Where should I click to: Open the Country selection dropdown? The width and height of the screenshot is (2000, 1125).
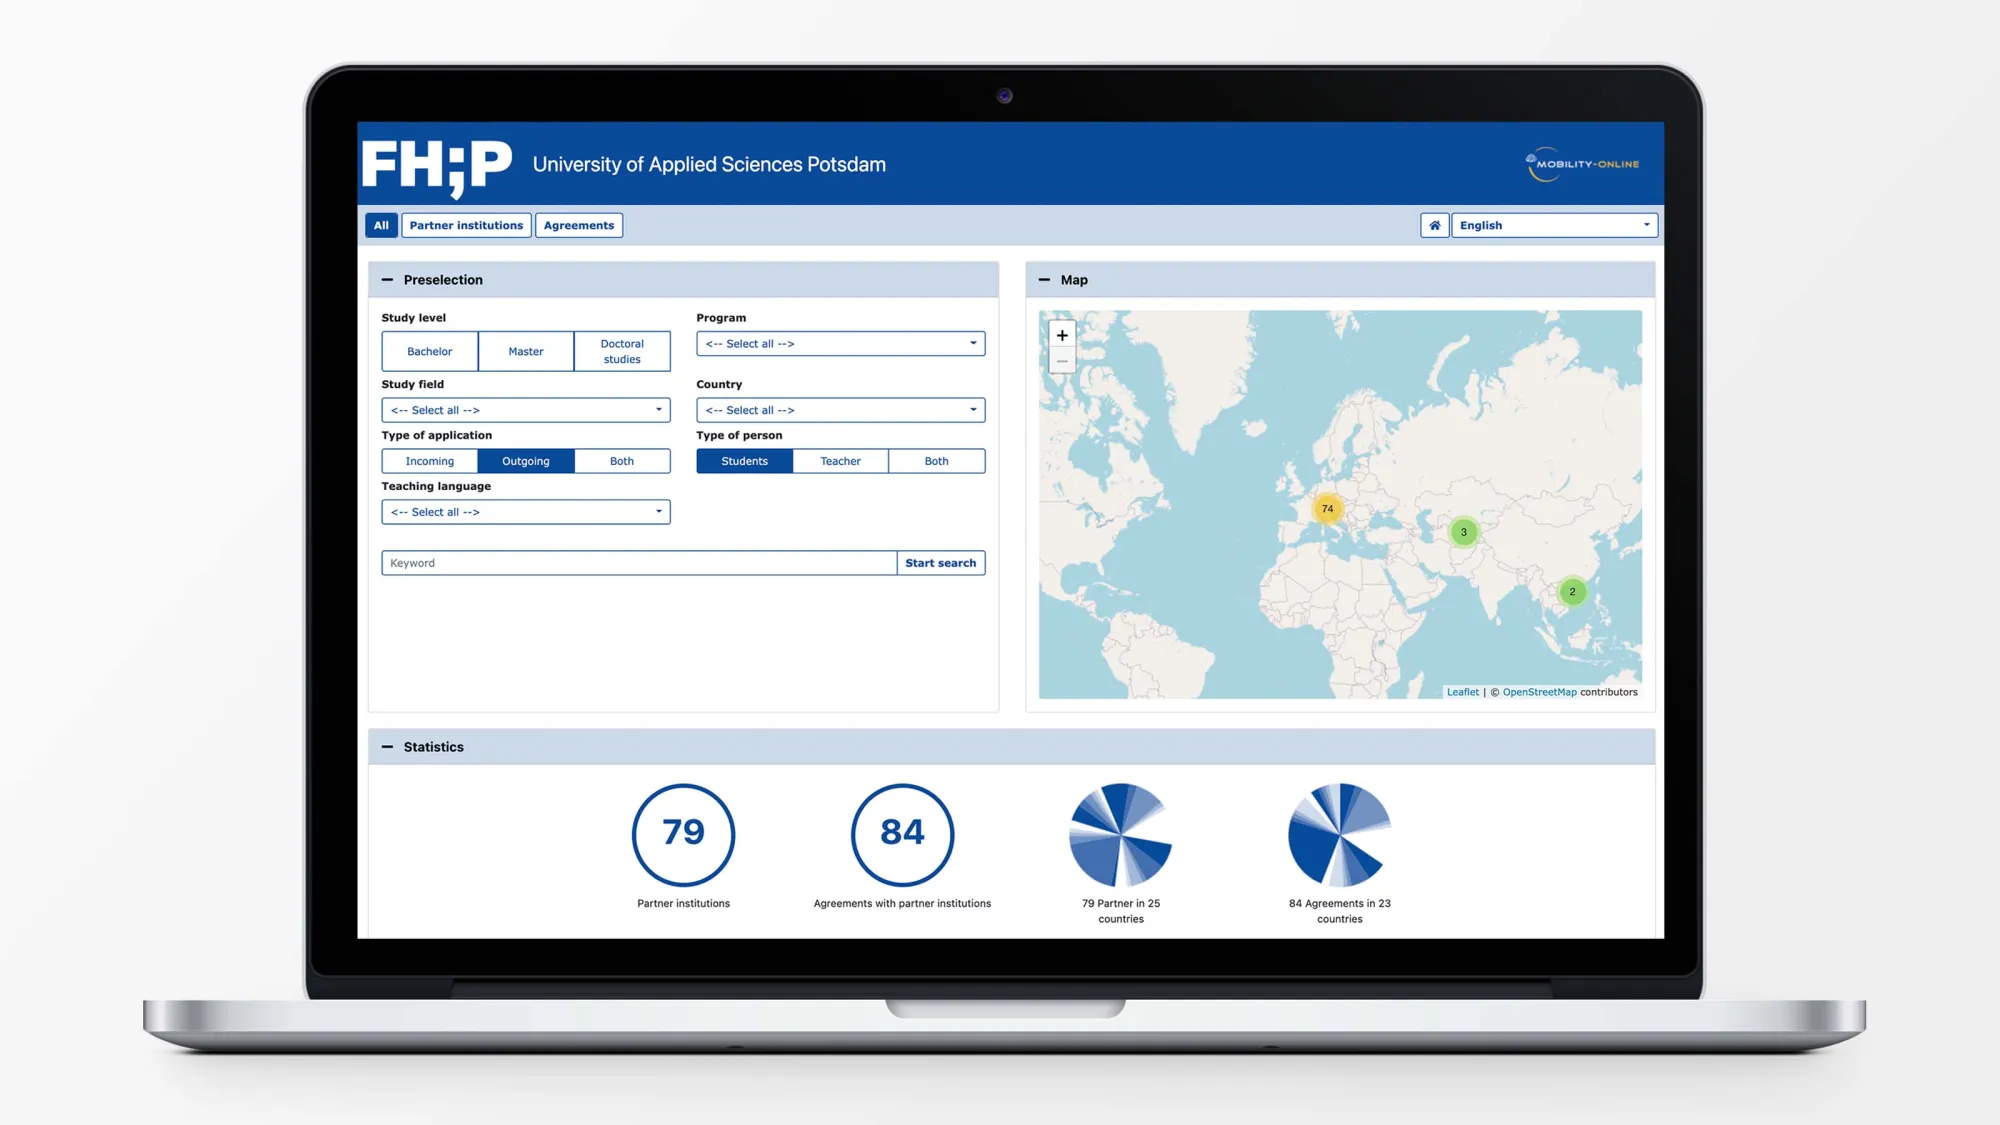pyautogui.click(x=839, y=409)
